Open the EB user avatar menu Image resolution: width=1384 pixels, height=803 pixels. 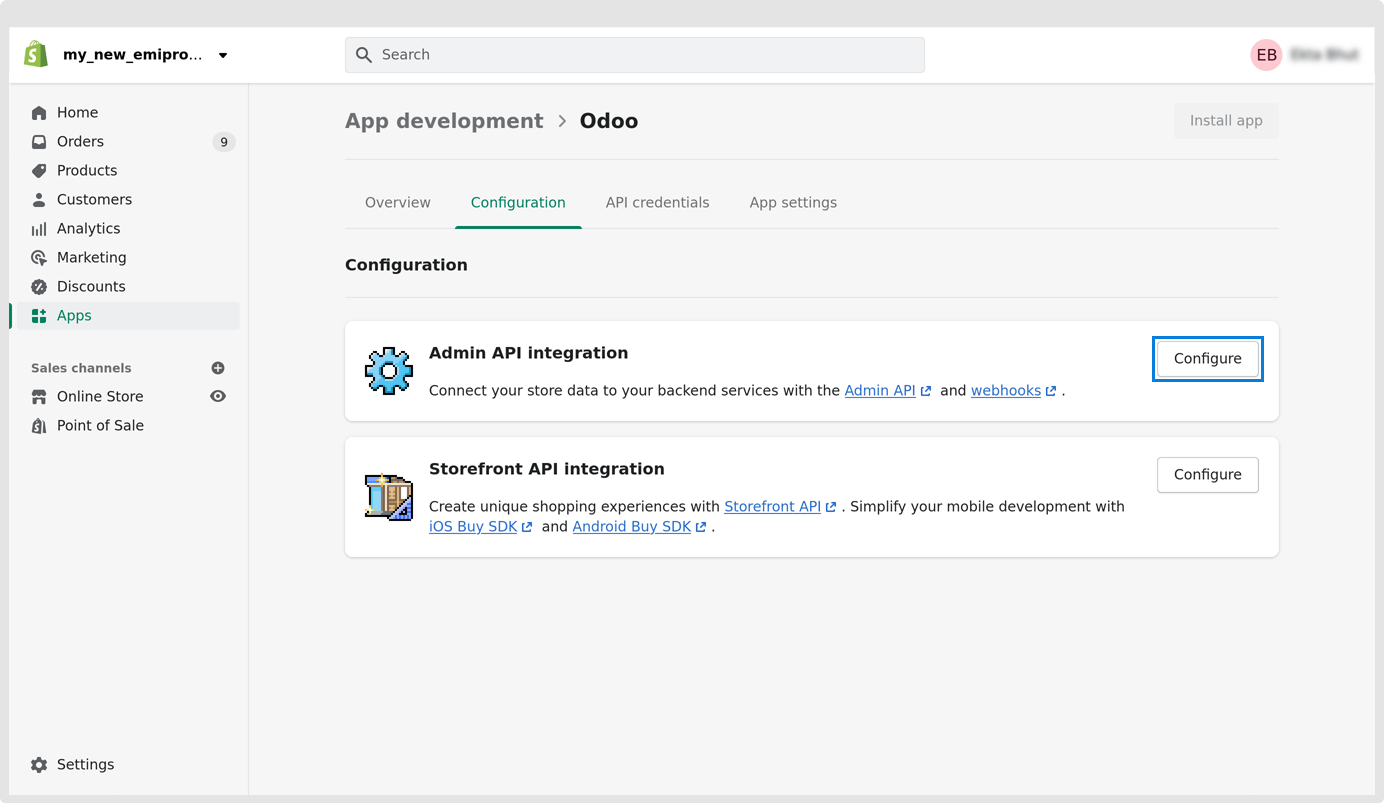(x=1266, y=55)
